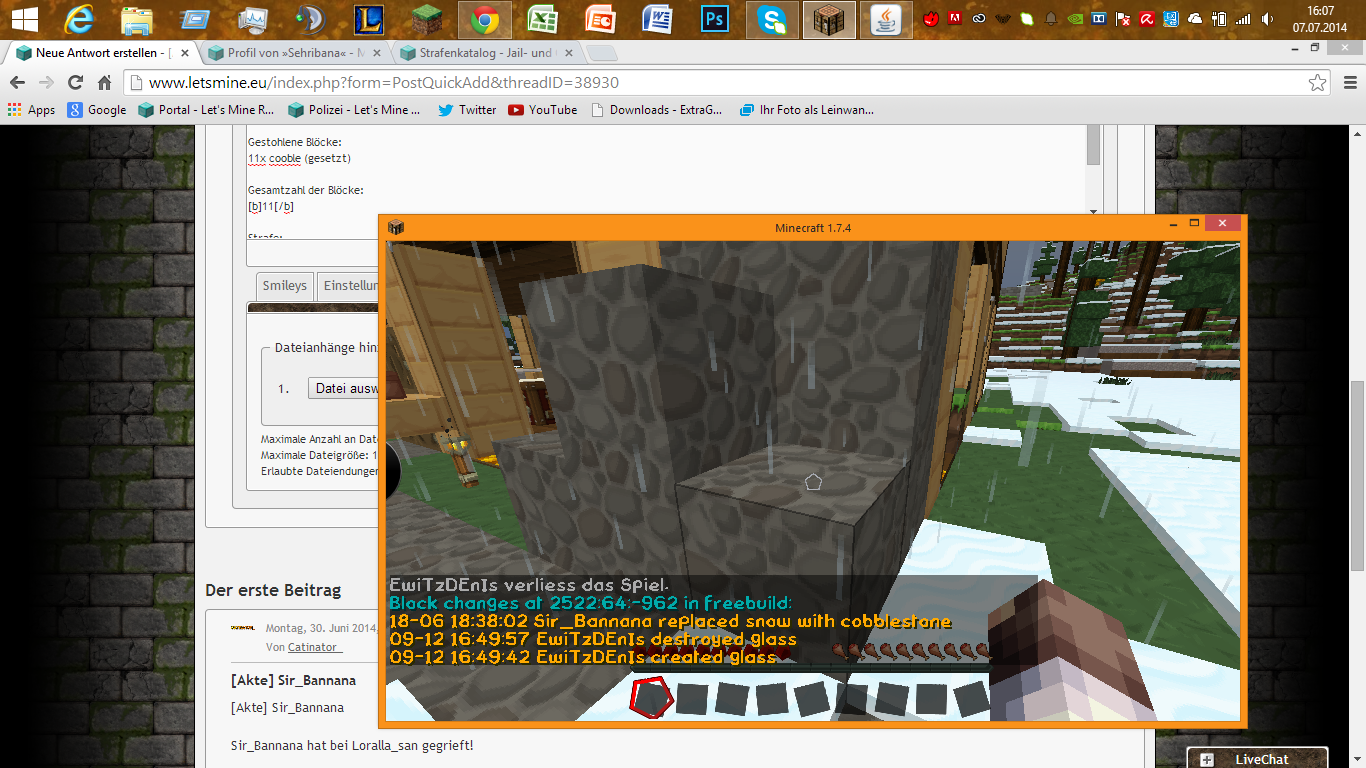Viewport: 1366px width, 768px height.
Task: Bookmark this page with the star icon
Action: coord(1318,83)
